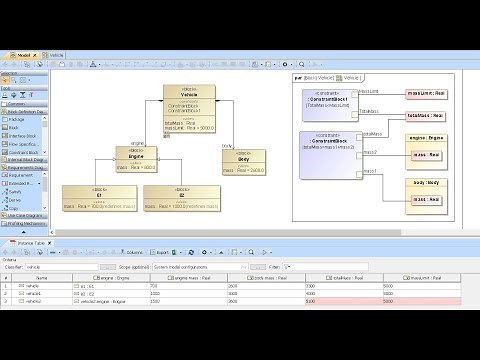Viewport: 480px width, 360px height.
Task: Select the Interface Block palette item
Action: click(19, 136)
